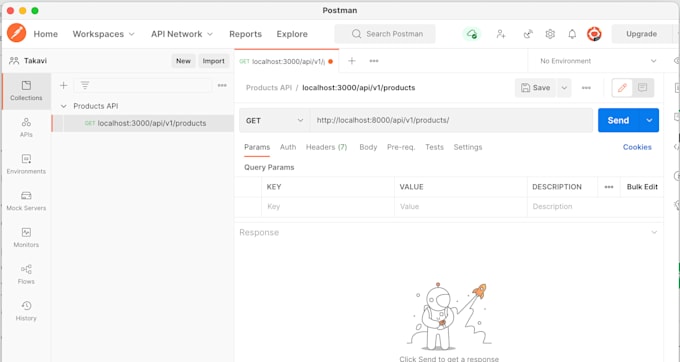Click the Upgrade button
The height and width of the screenshot is (362, 680).
(x=641, y=34)
